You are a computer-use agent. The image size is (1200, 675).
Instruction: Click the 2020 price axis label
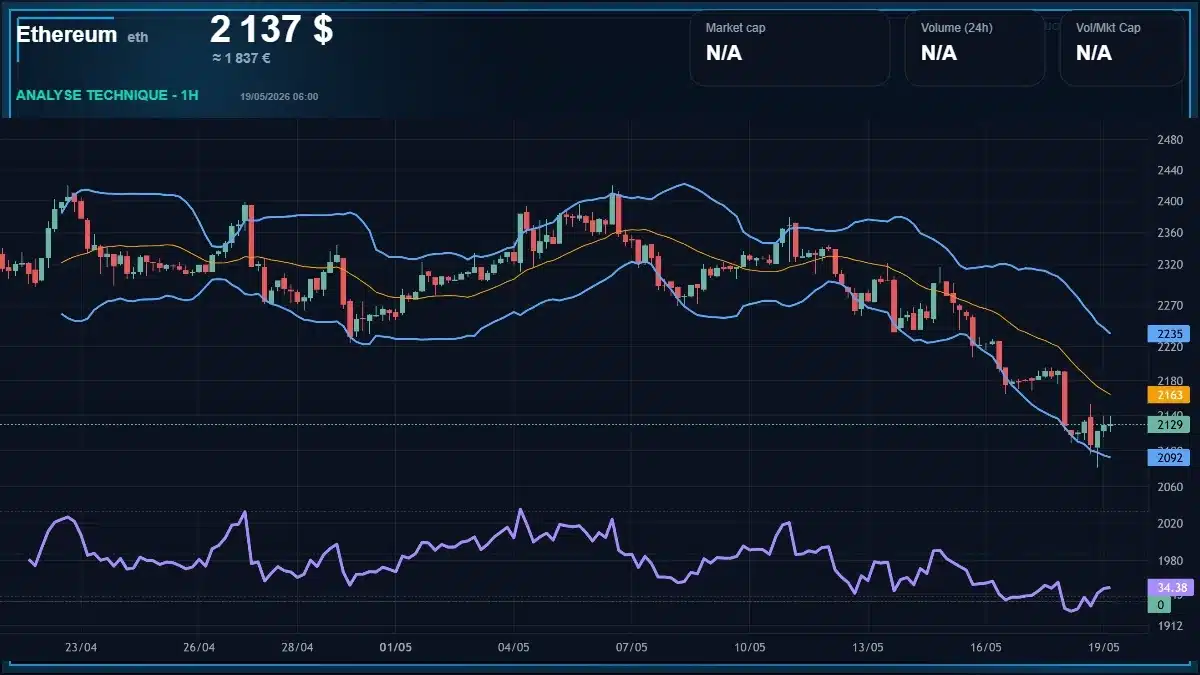click(x=1169, y=523)
